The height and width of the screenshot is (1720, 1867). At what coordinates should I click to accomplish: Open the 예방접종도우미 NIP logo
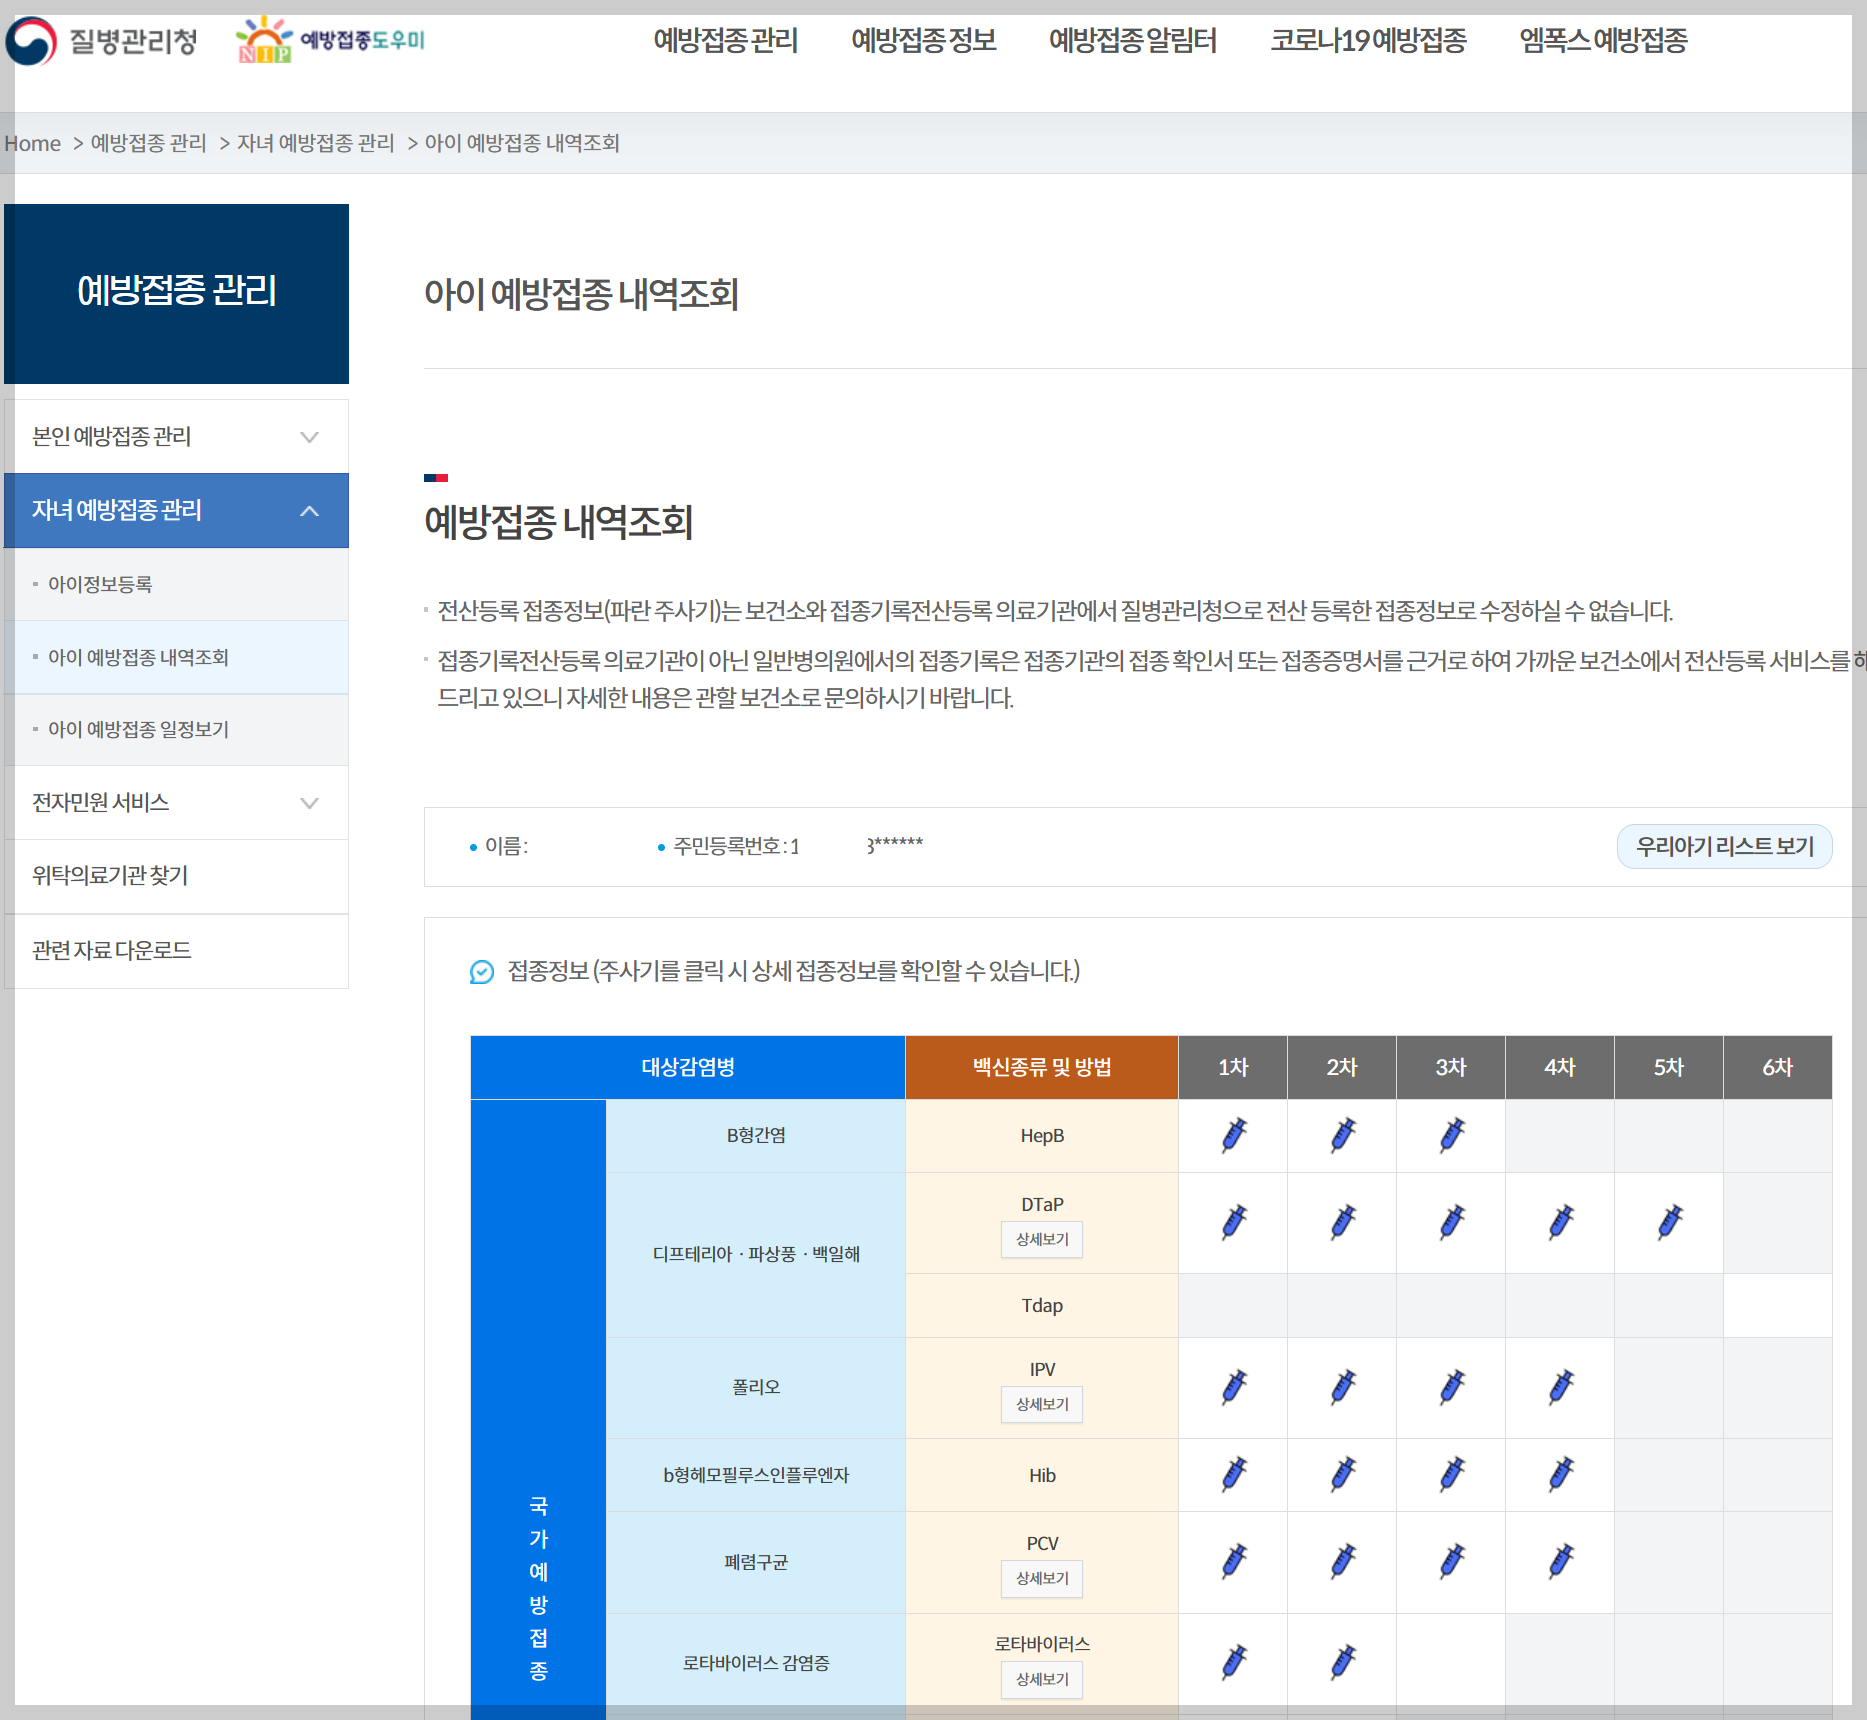(331, 40)
